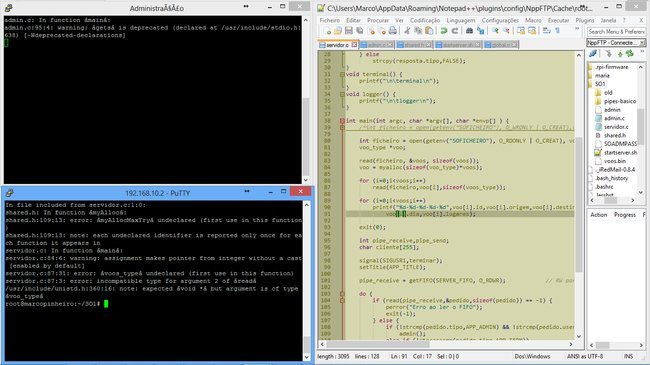Click the PuTTY icon in 192.168.10.2 window title
This screenshot has height=365, width=650.
pyautogui.click(x=9, y=193)
